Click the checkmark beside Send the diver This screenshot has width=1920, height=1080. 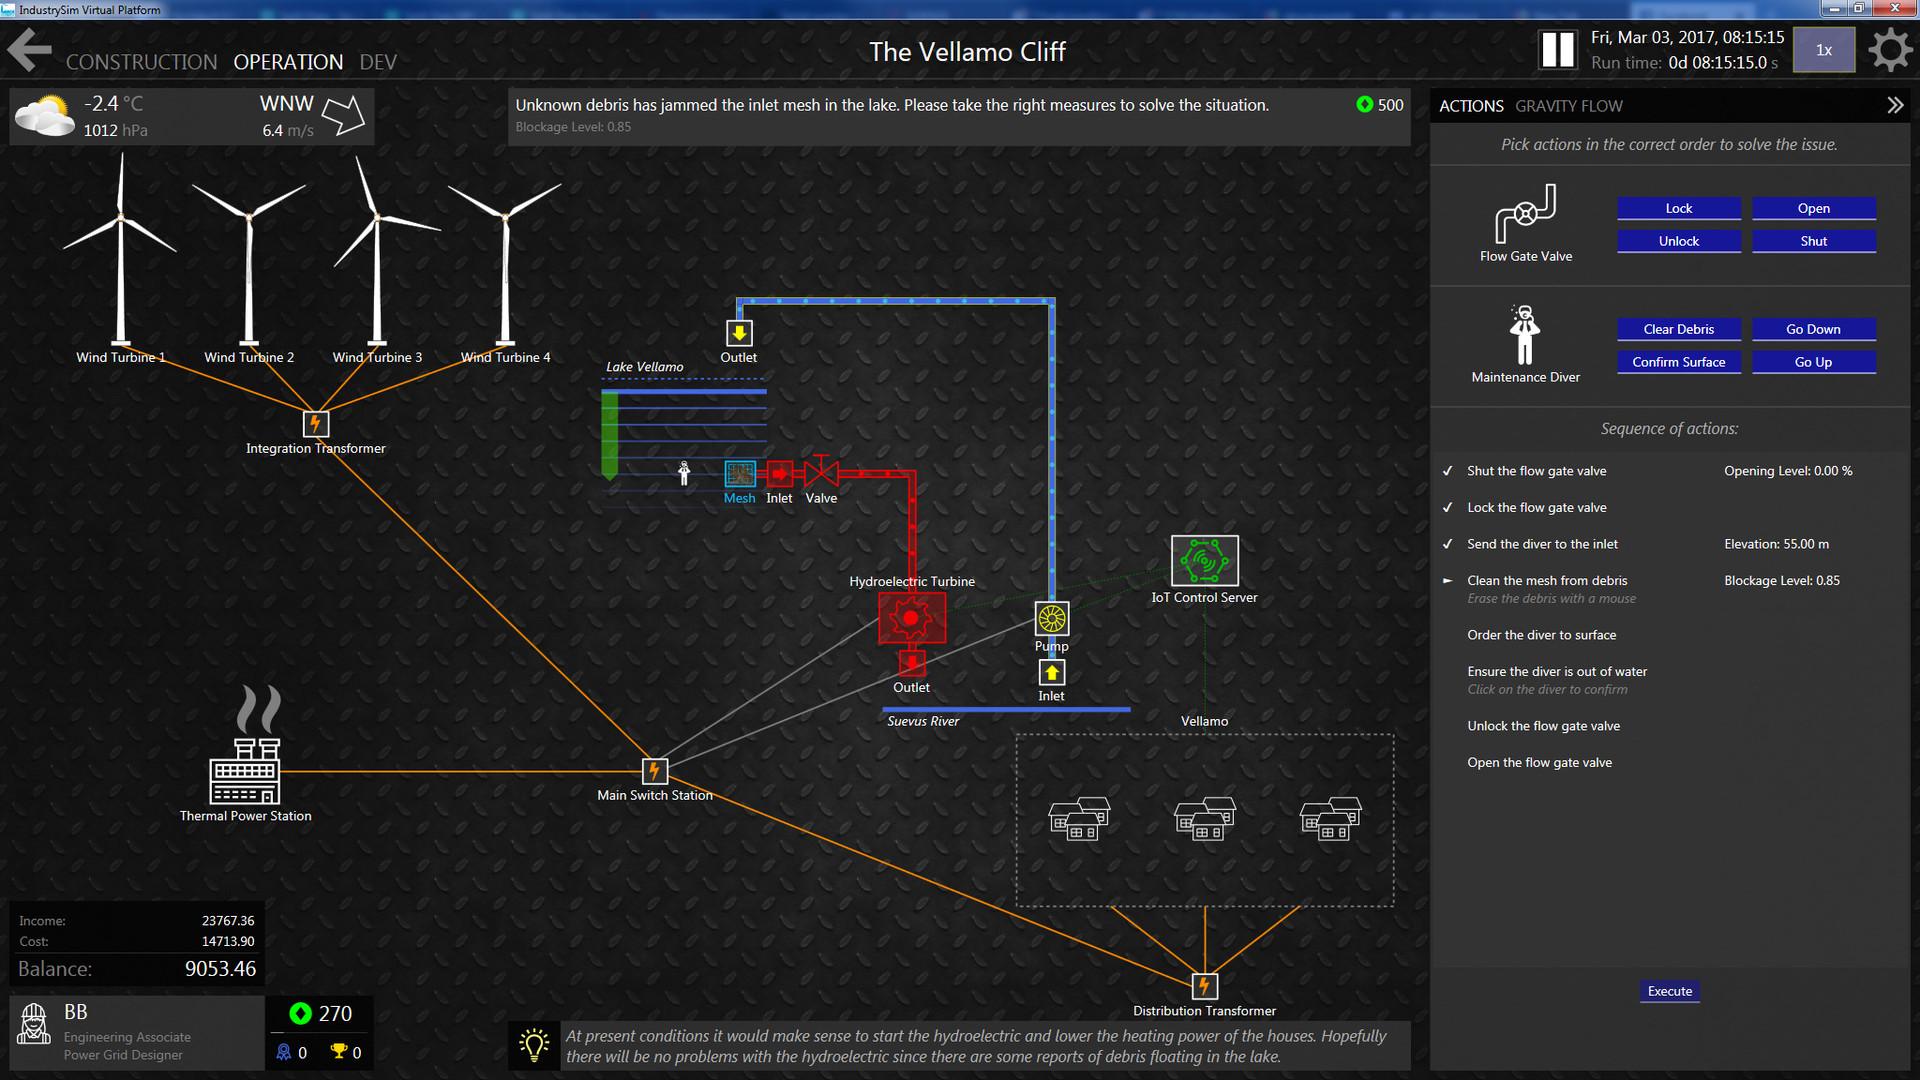click(1447, 544)
